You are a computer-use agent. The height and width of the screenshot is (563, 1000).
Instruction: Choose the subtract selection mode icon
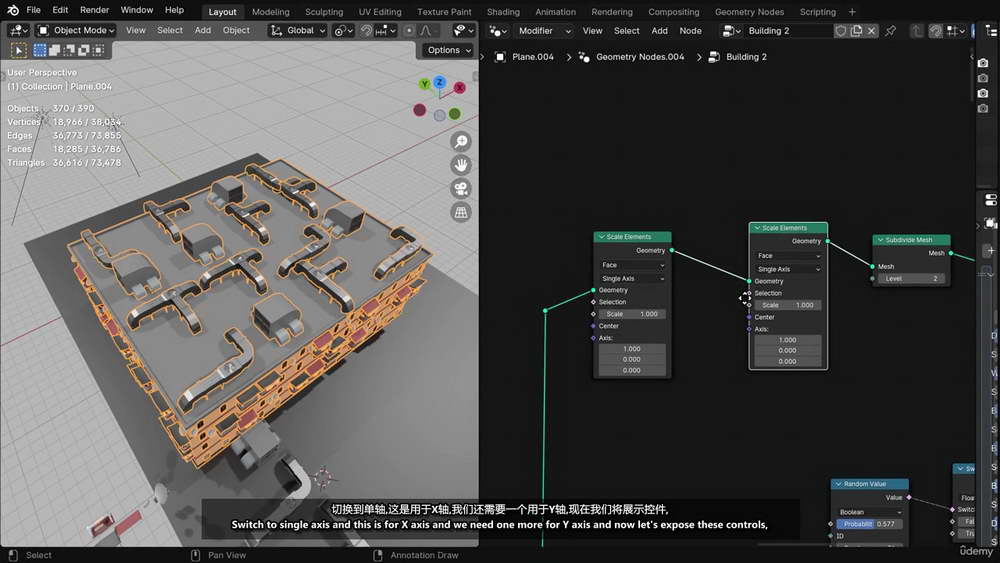(69, 50)
